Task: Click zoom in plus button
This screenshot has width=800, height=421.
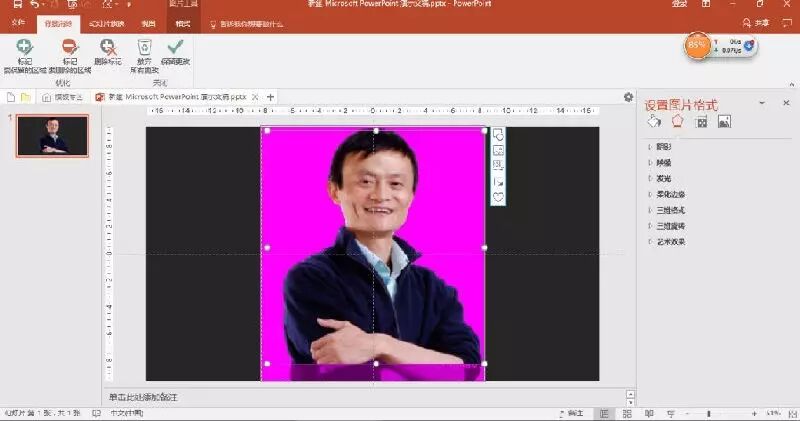Action: point(754,413)
